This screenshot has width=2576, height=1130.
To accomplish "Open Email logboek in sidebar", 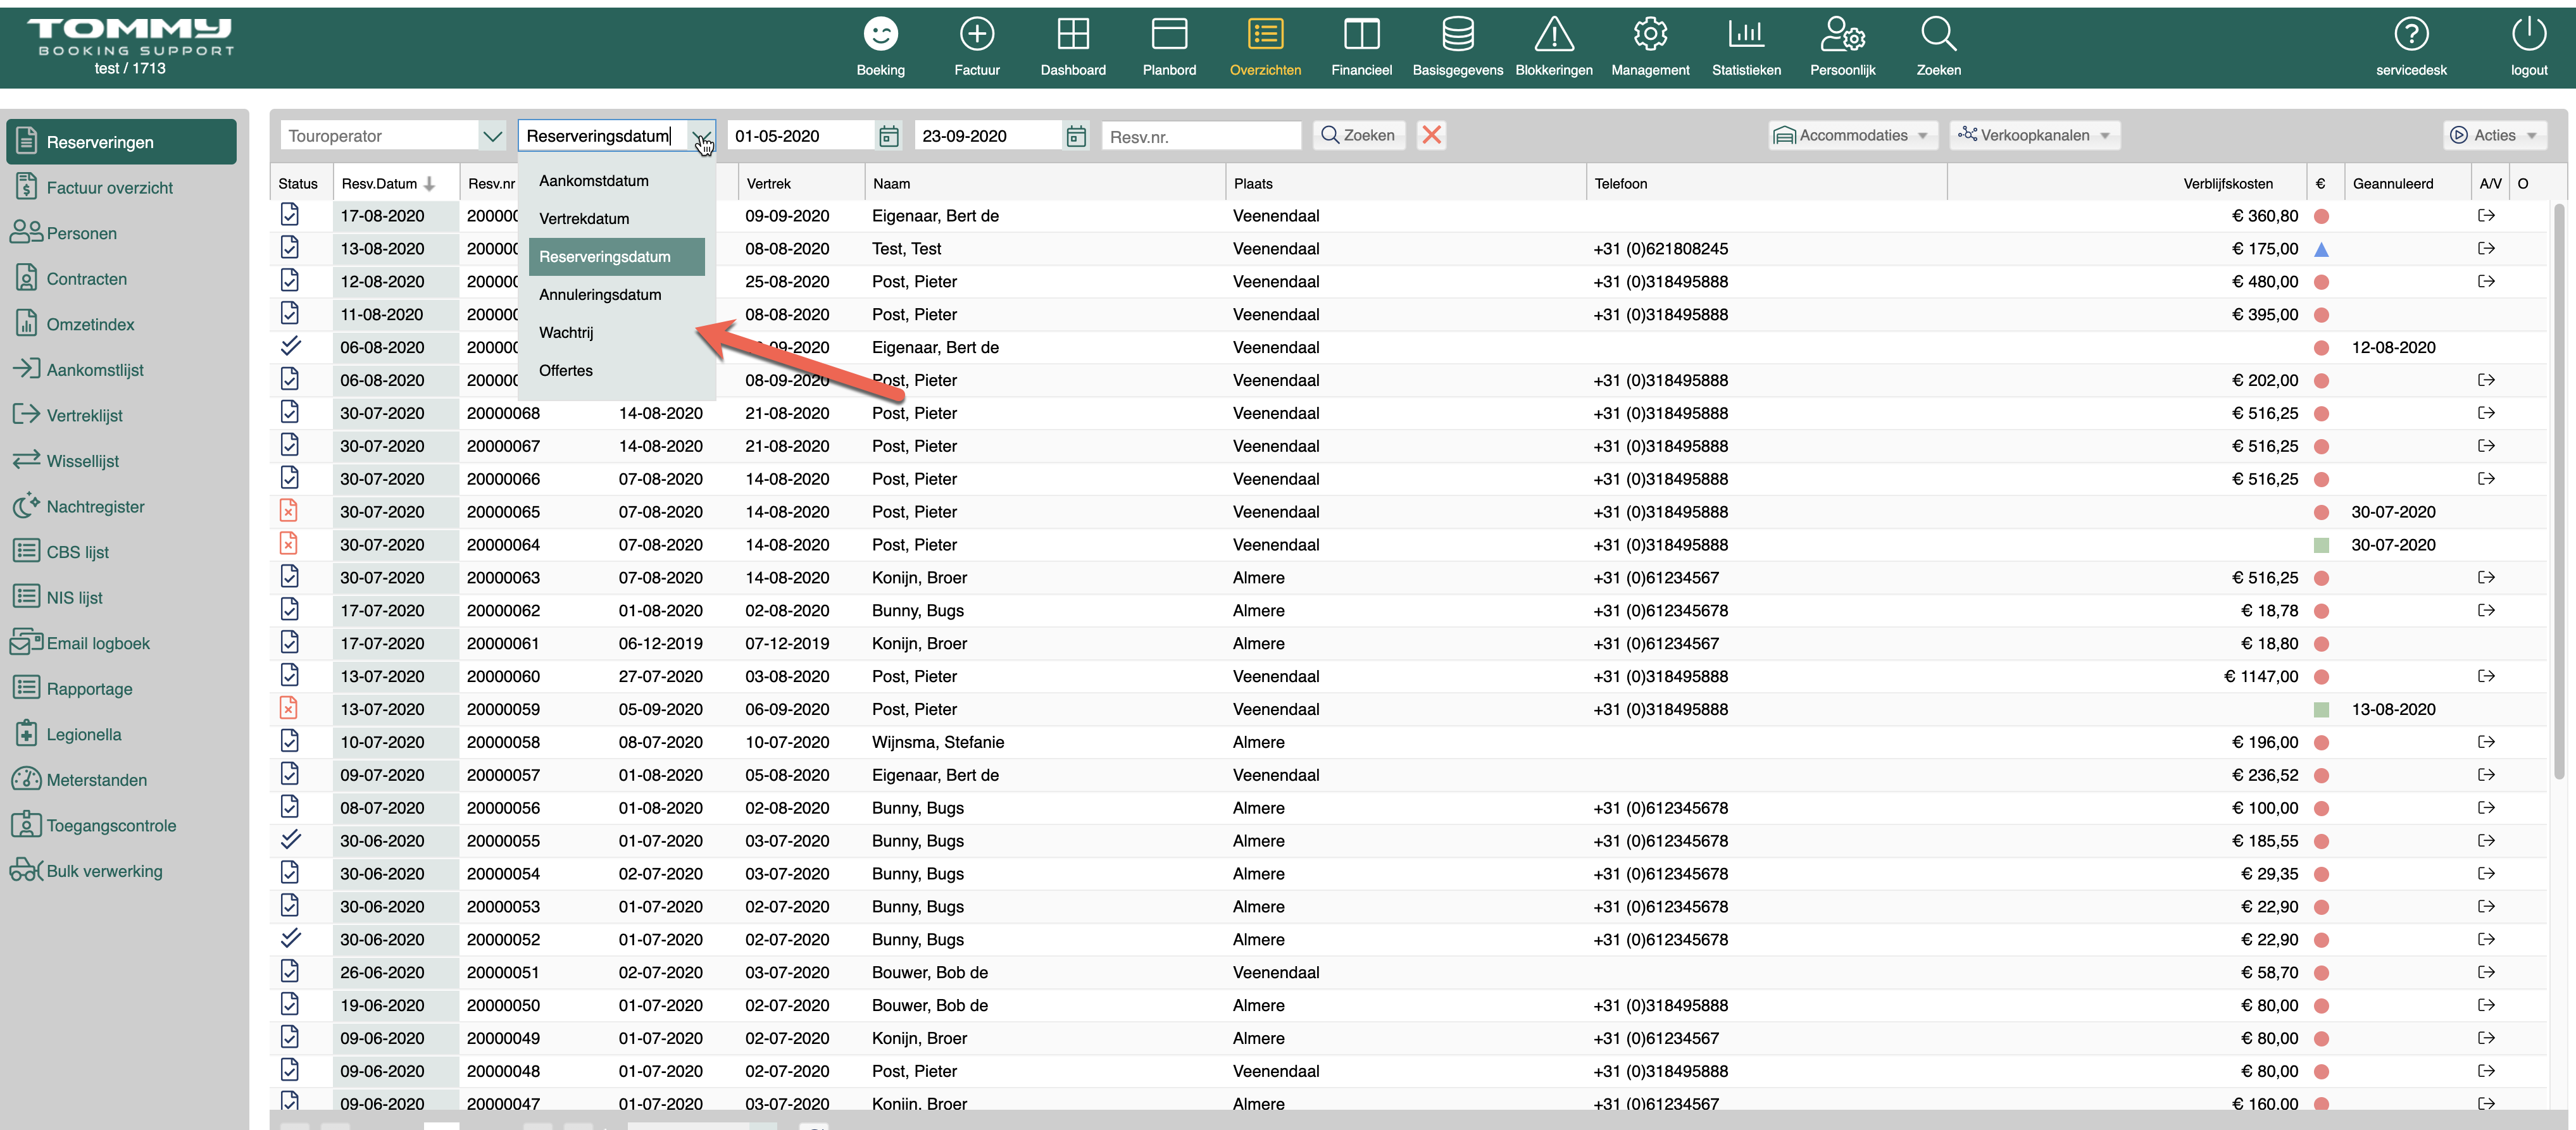I will [121, 643].
